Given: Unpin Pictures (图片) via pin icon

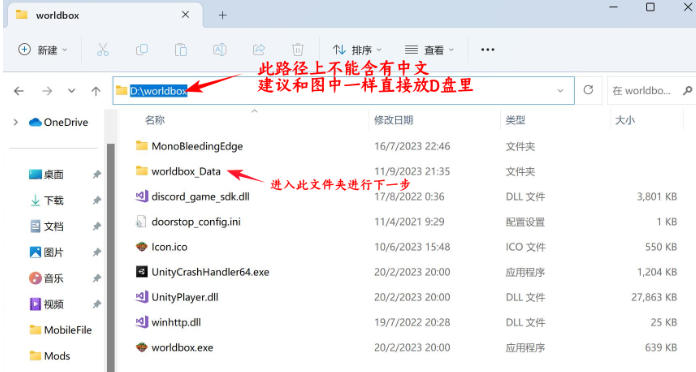Looking at the screenshot, I should click(x=97, y=253).
